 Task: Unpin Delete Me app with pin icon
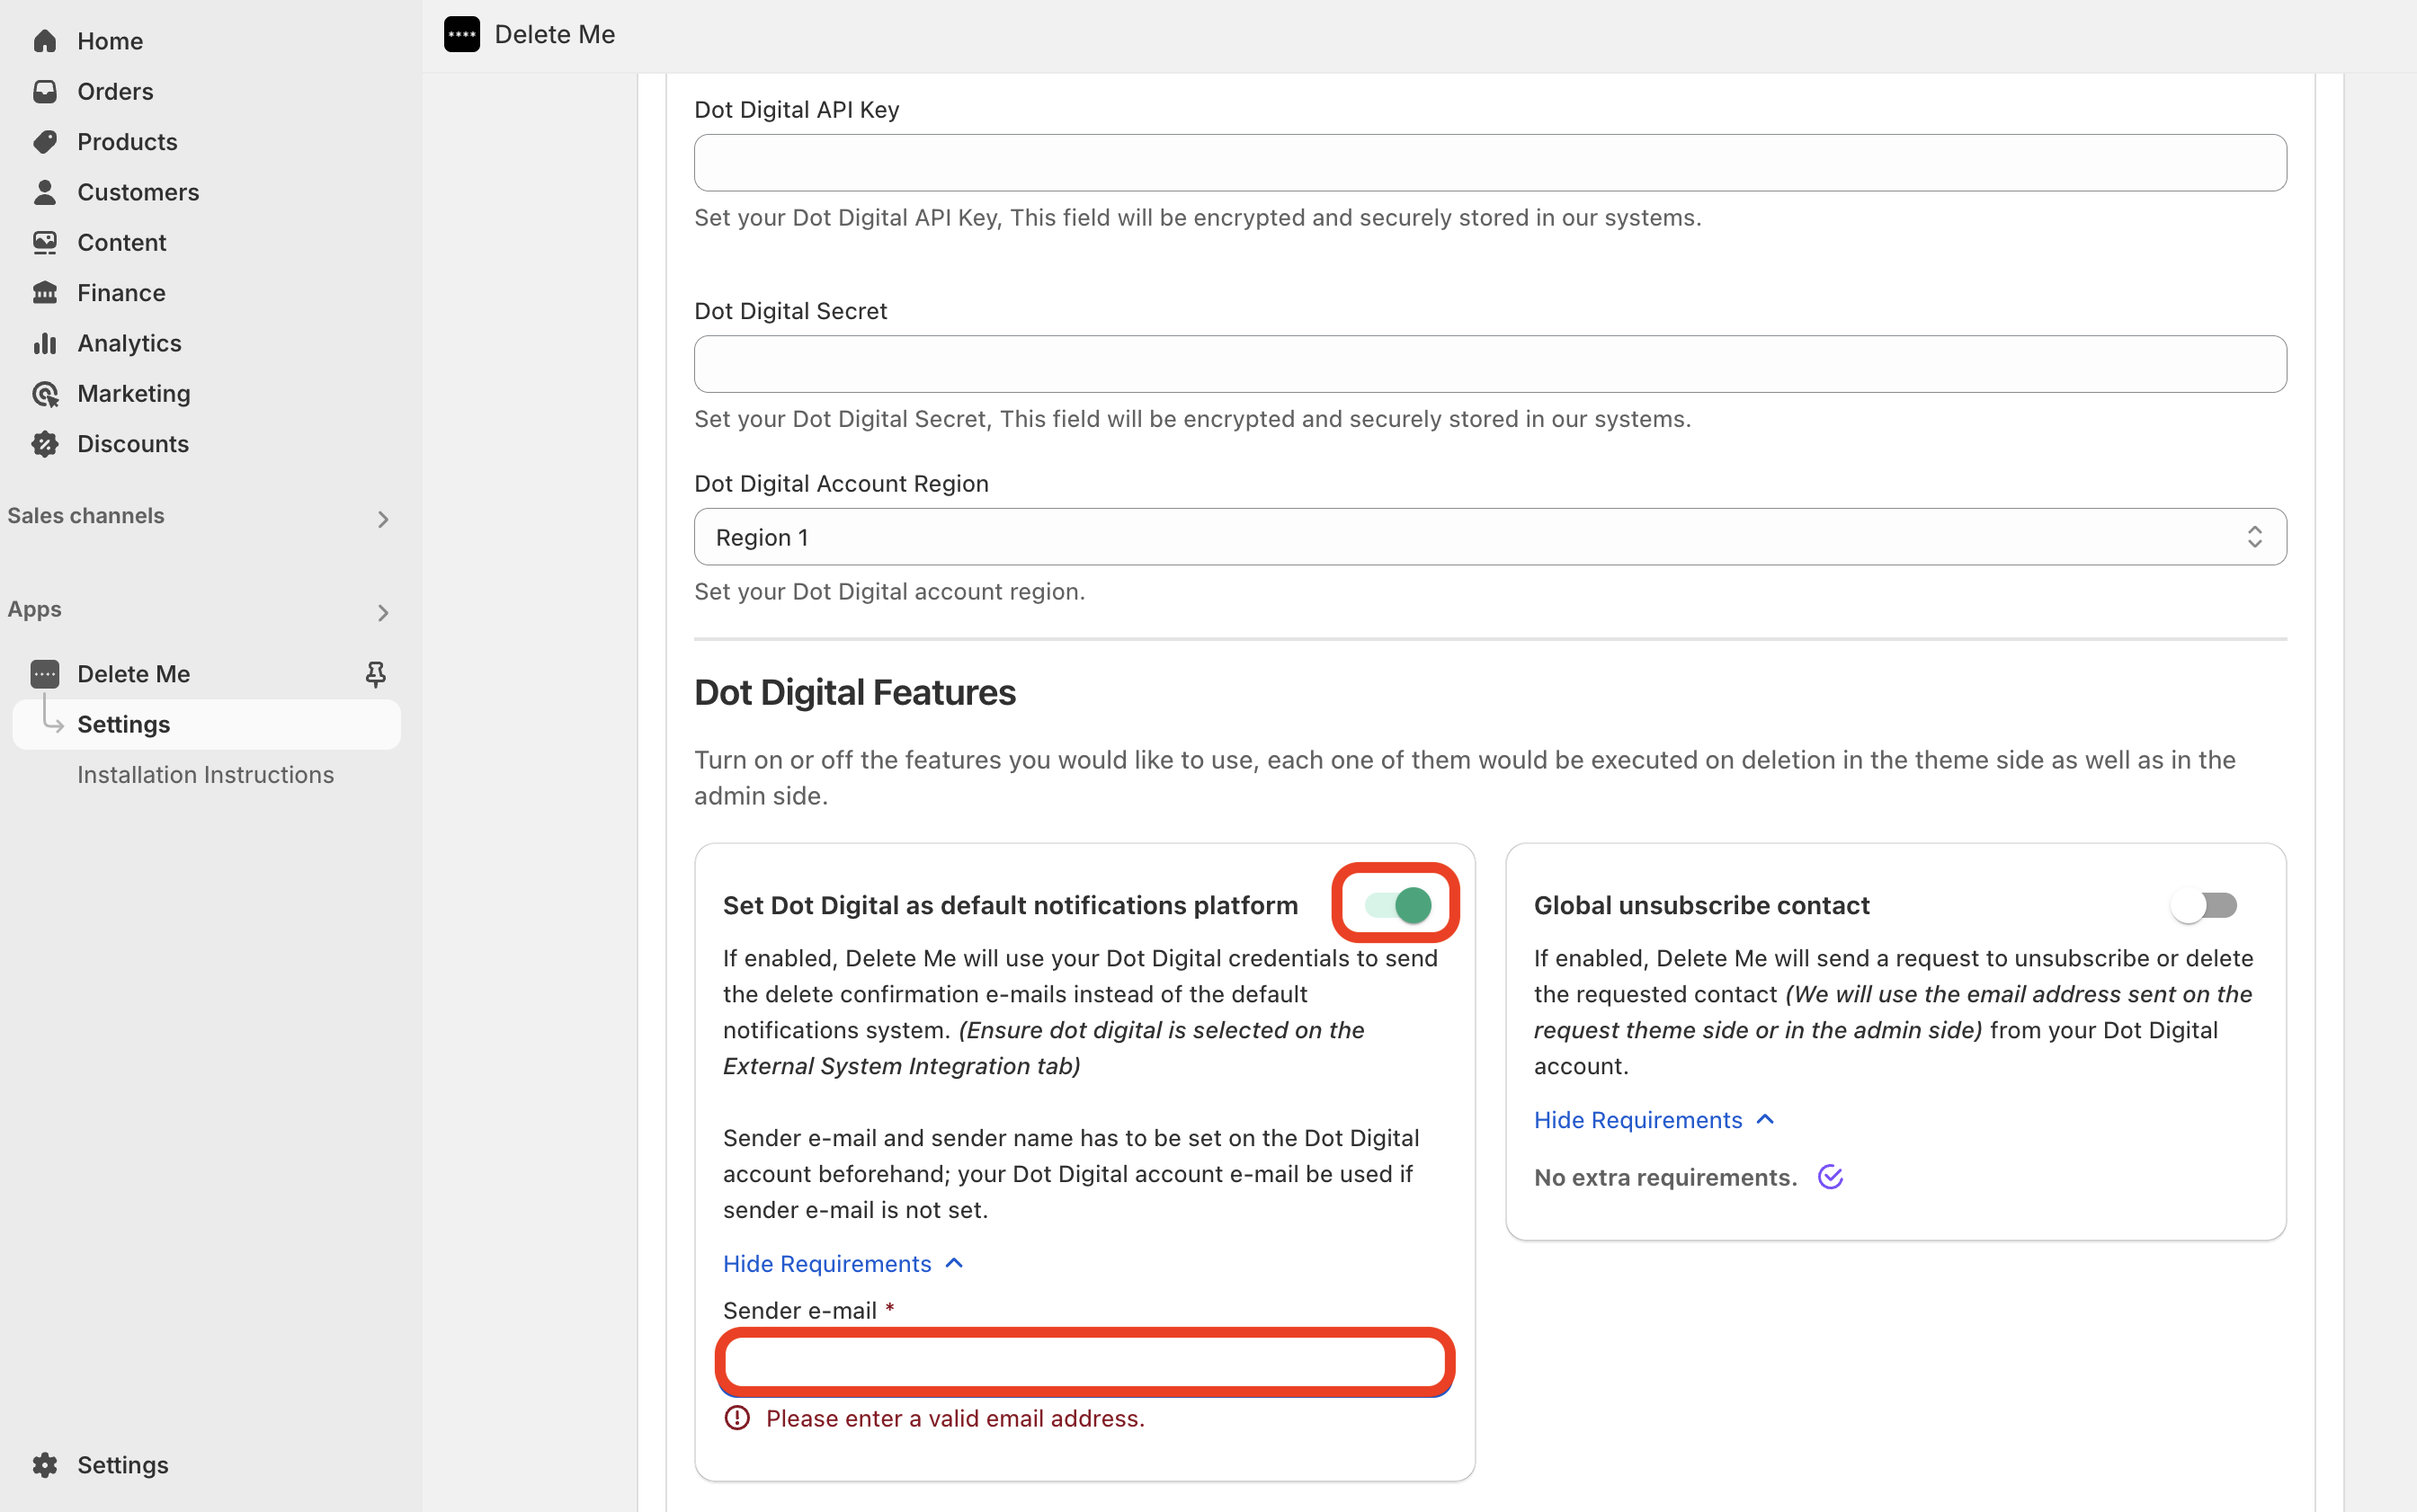(376, 674)
